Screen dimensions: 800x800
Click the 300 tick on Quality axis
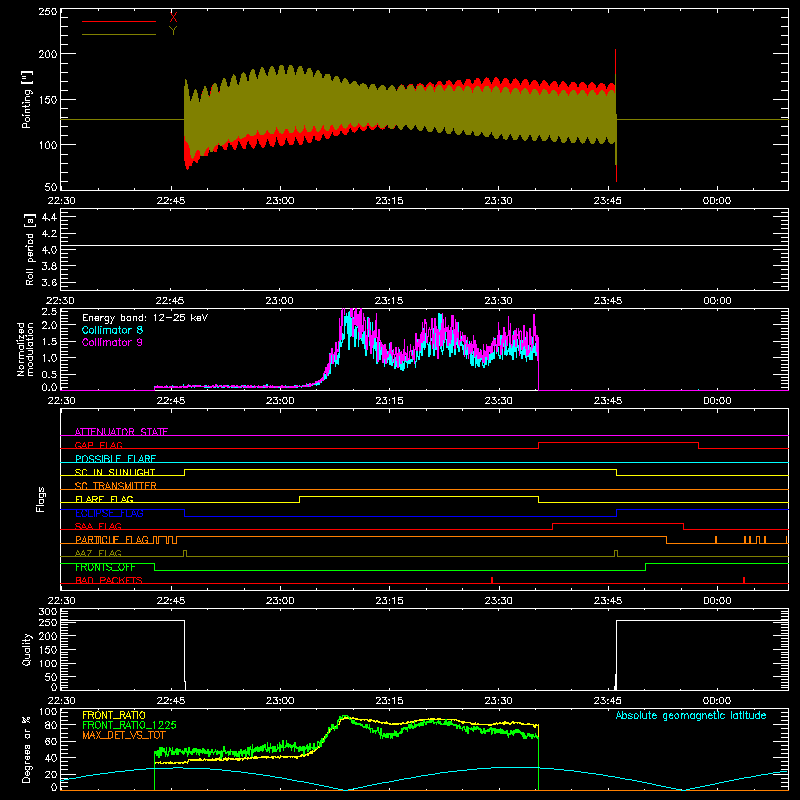(48, 612)
